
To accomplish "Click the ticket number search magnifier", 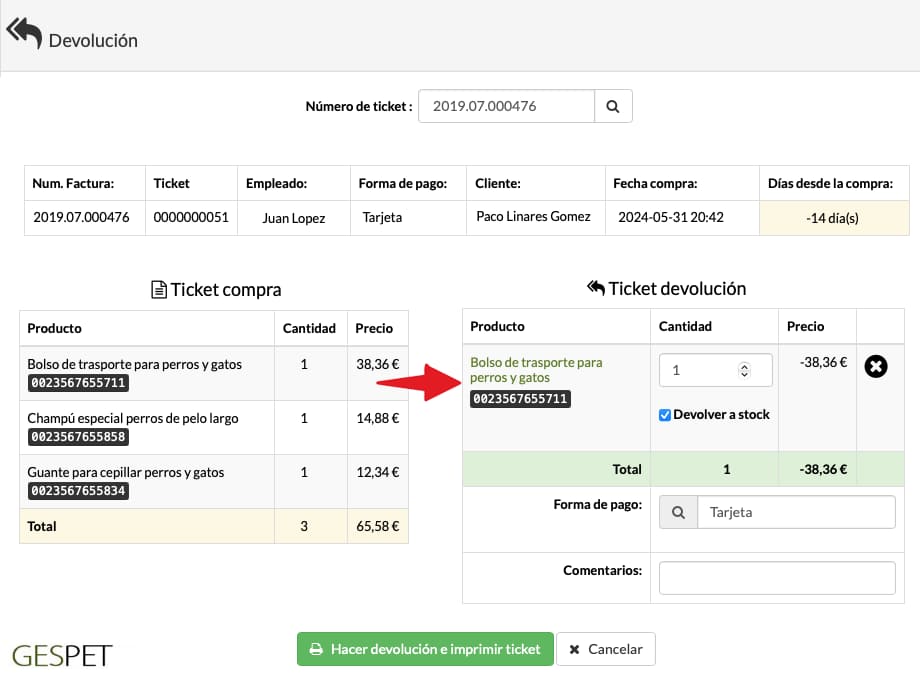I will 613,106.
